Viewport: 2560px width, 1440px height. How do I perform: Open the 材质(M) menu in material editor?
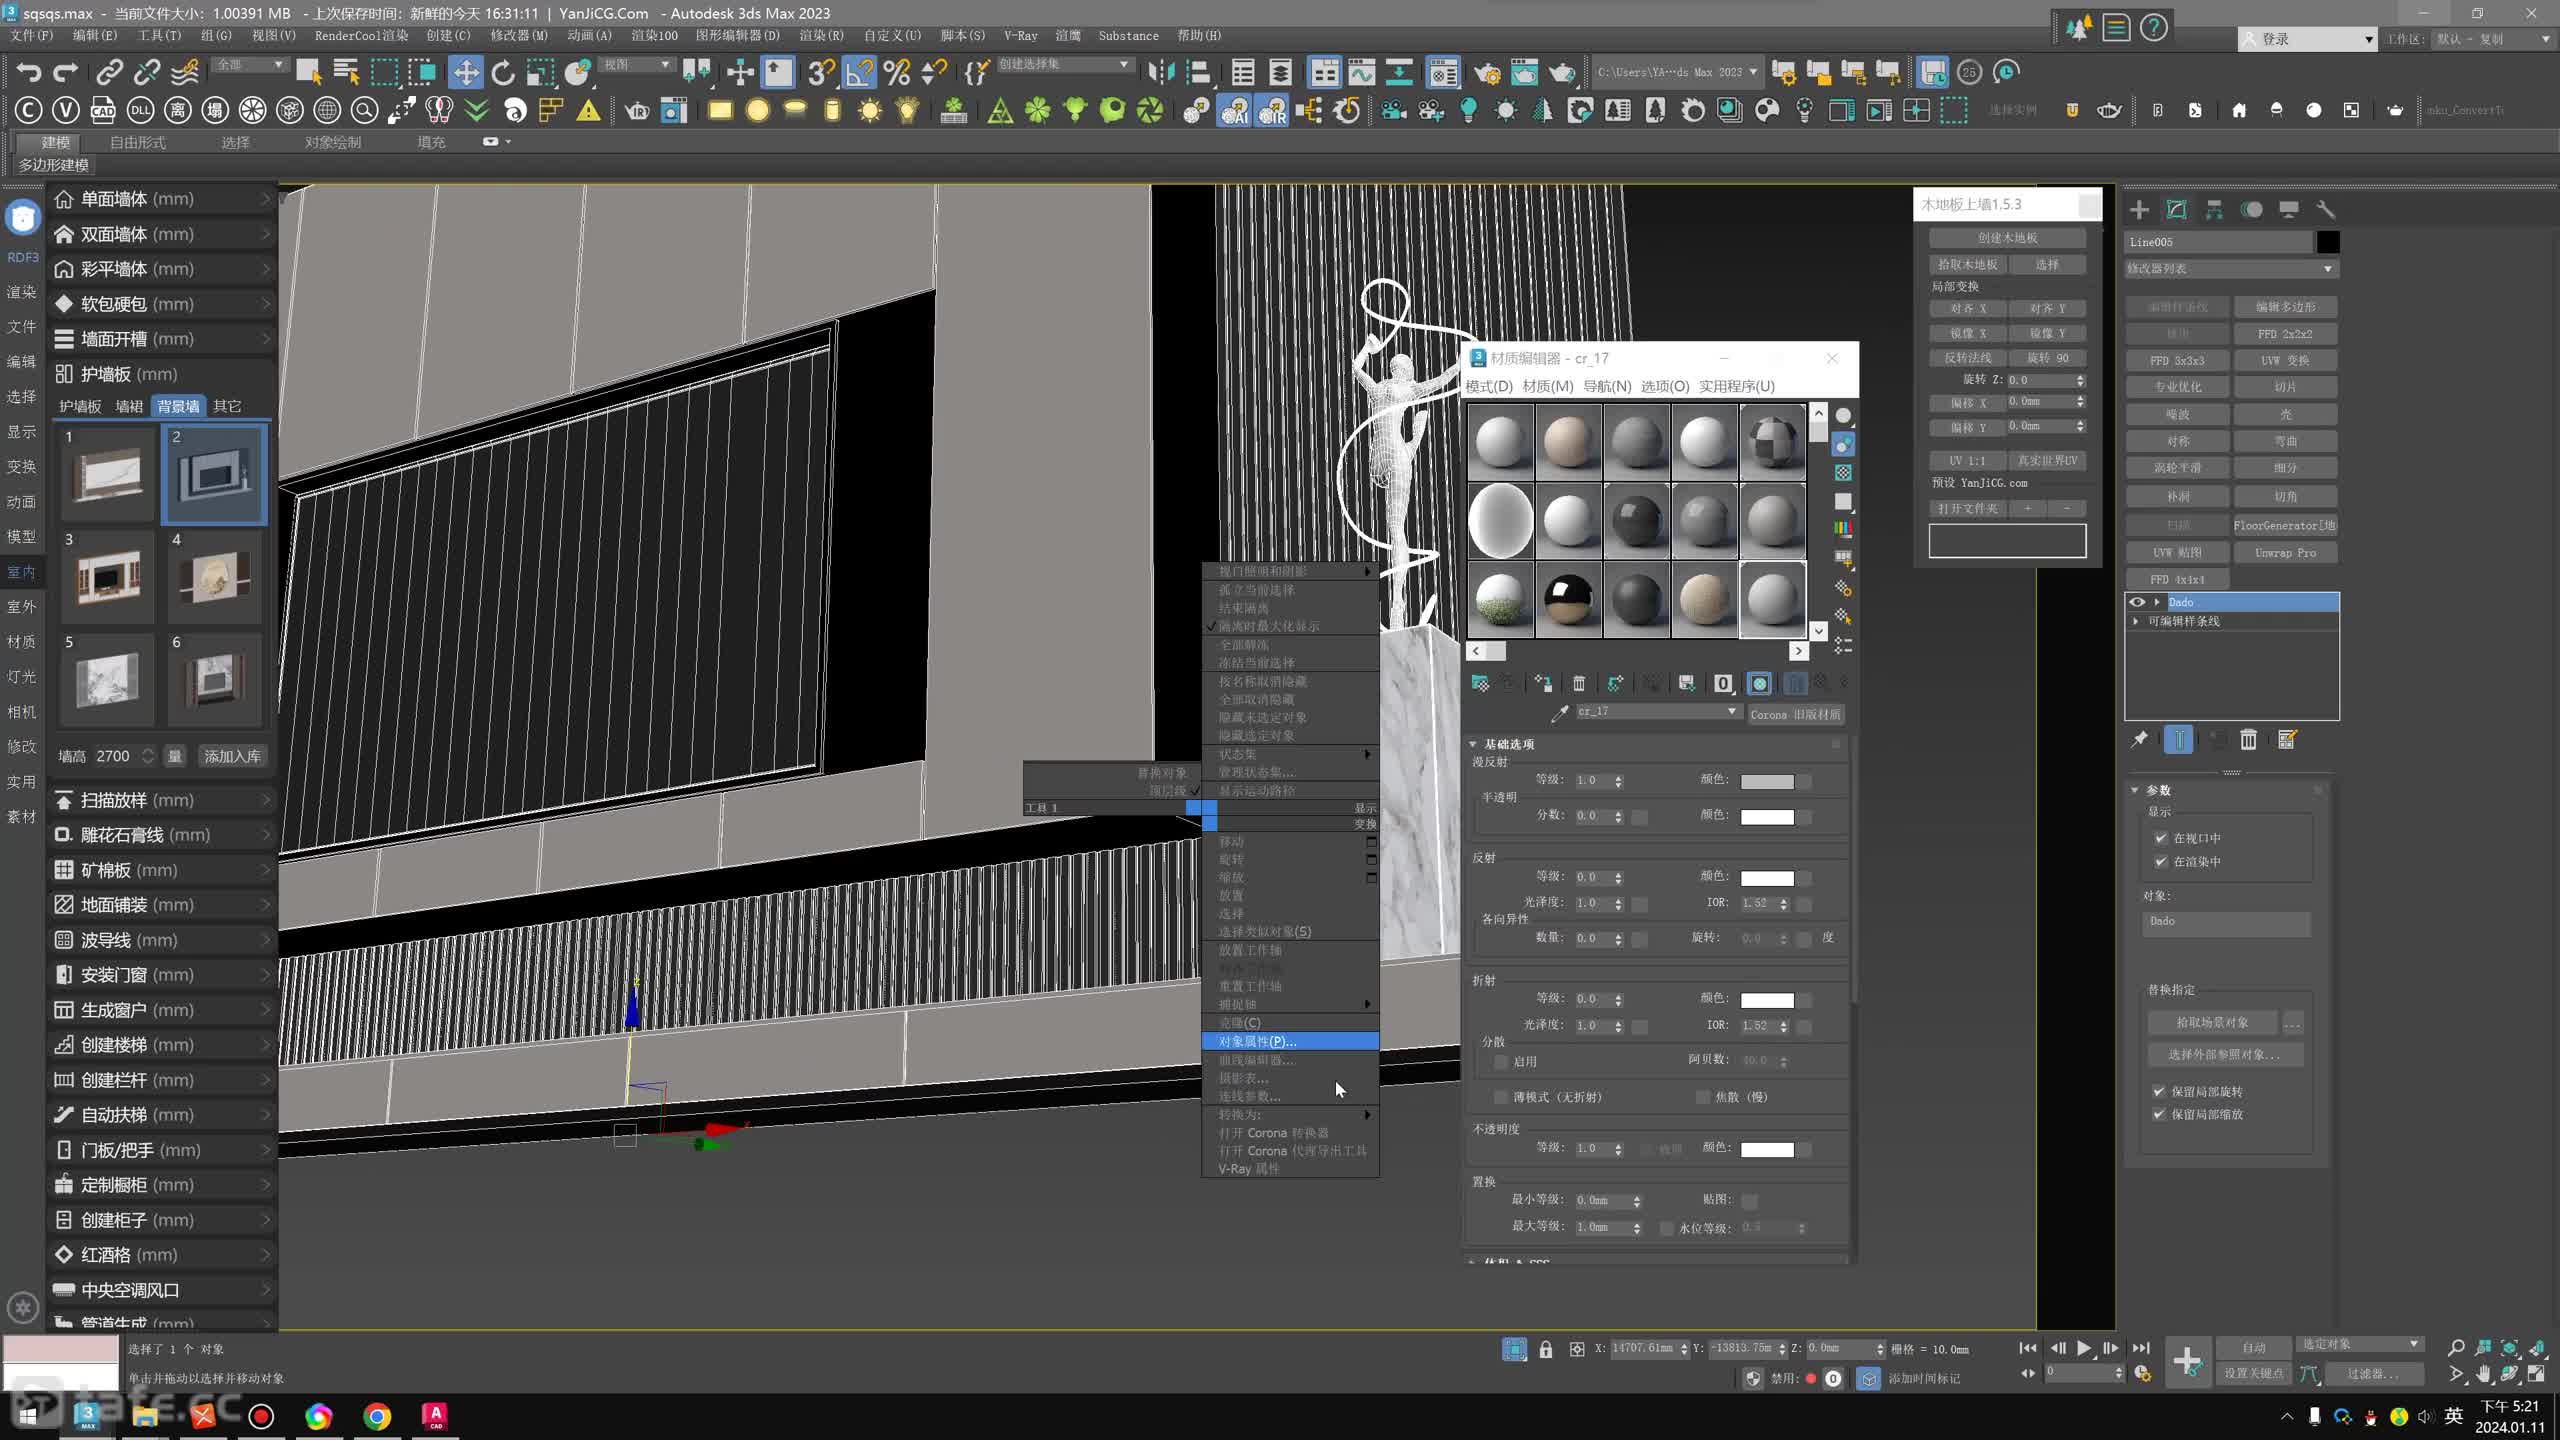tap(1547, 386)
